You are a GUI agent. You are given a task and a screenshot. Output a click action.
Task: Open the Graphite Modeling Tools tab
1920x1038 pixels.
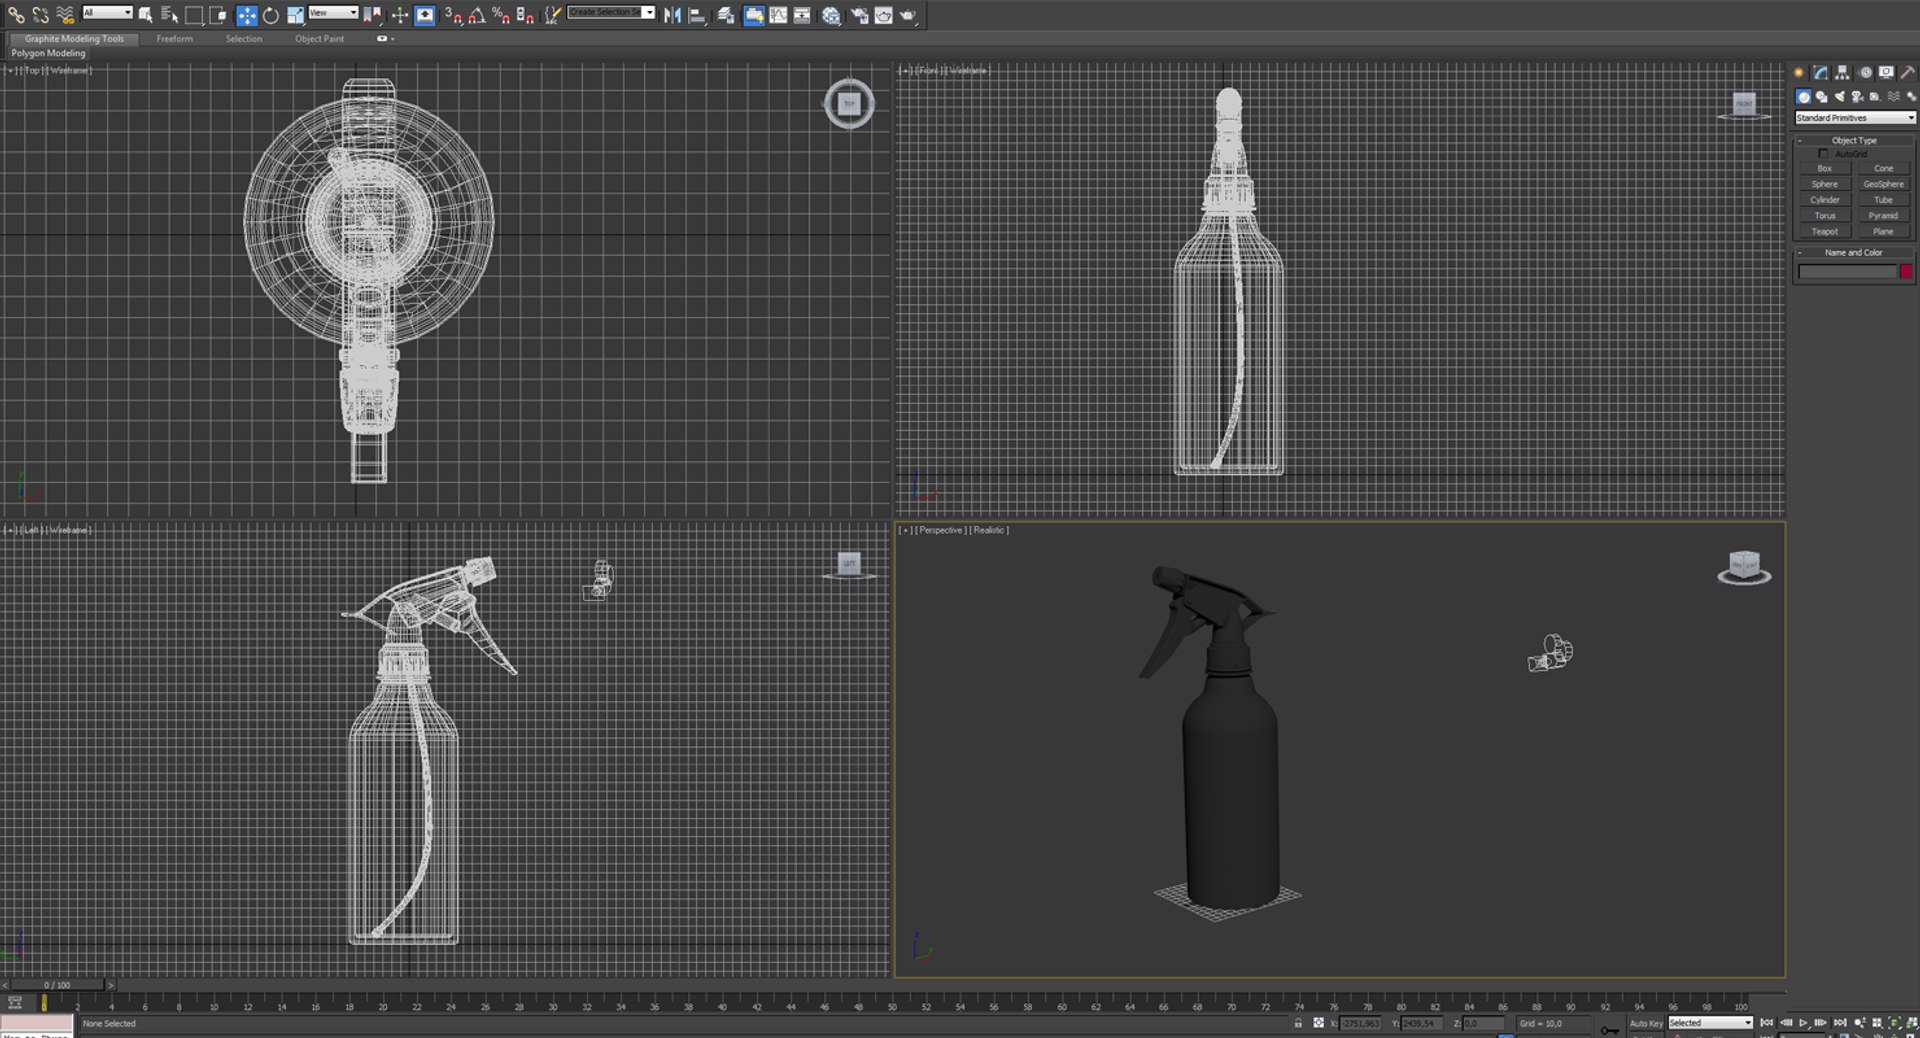(x=74, y=39)
